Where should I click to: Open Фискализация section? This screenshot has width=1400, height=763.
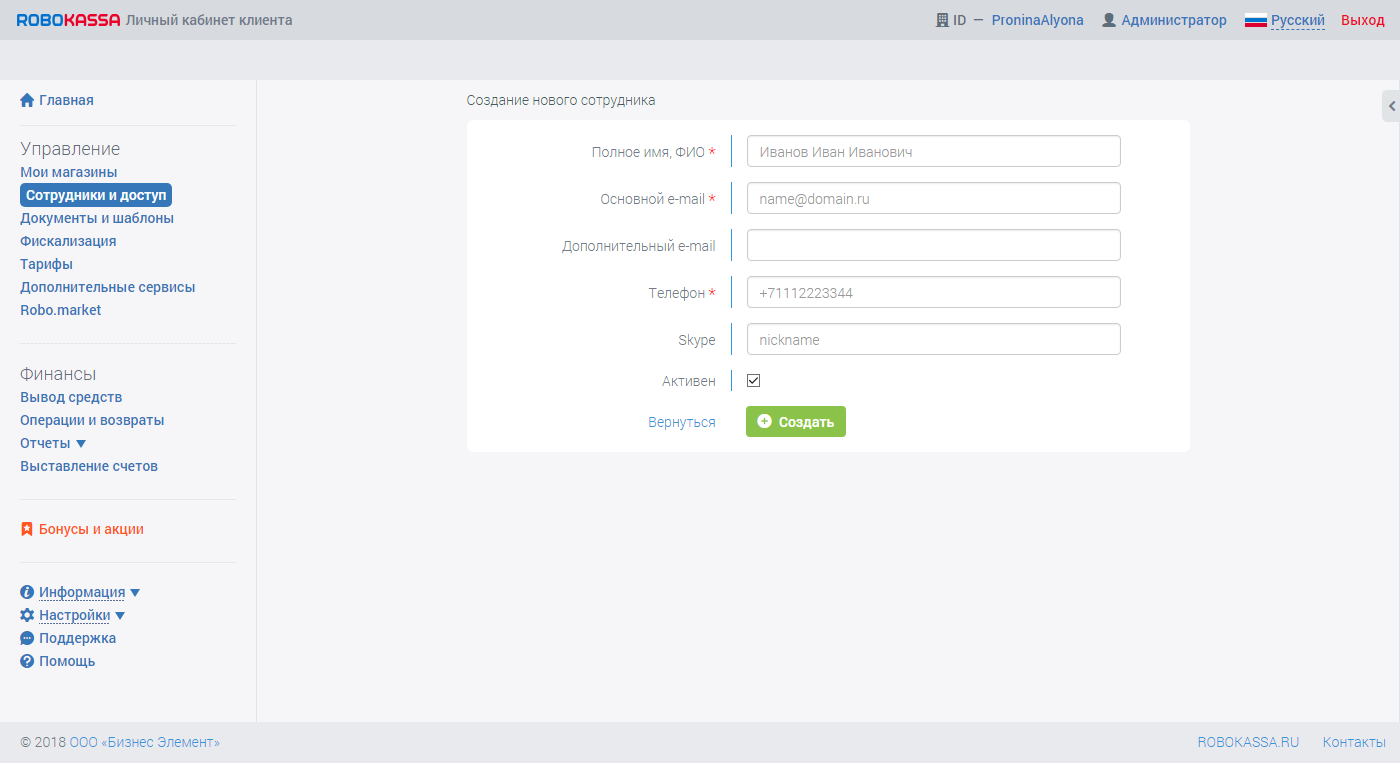point(68,241)
